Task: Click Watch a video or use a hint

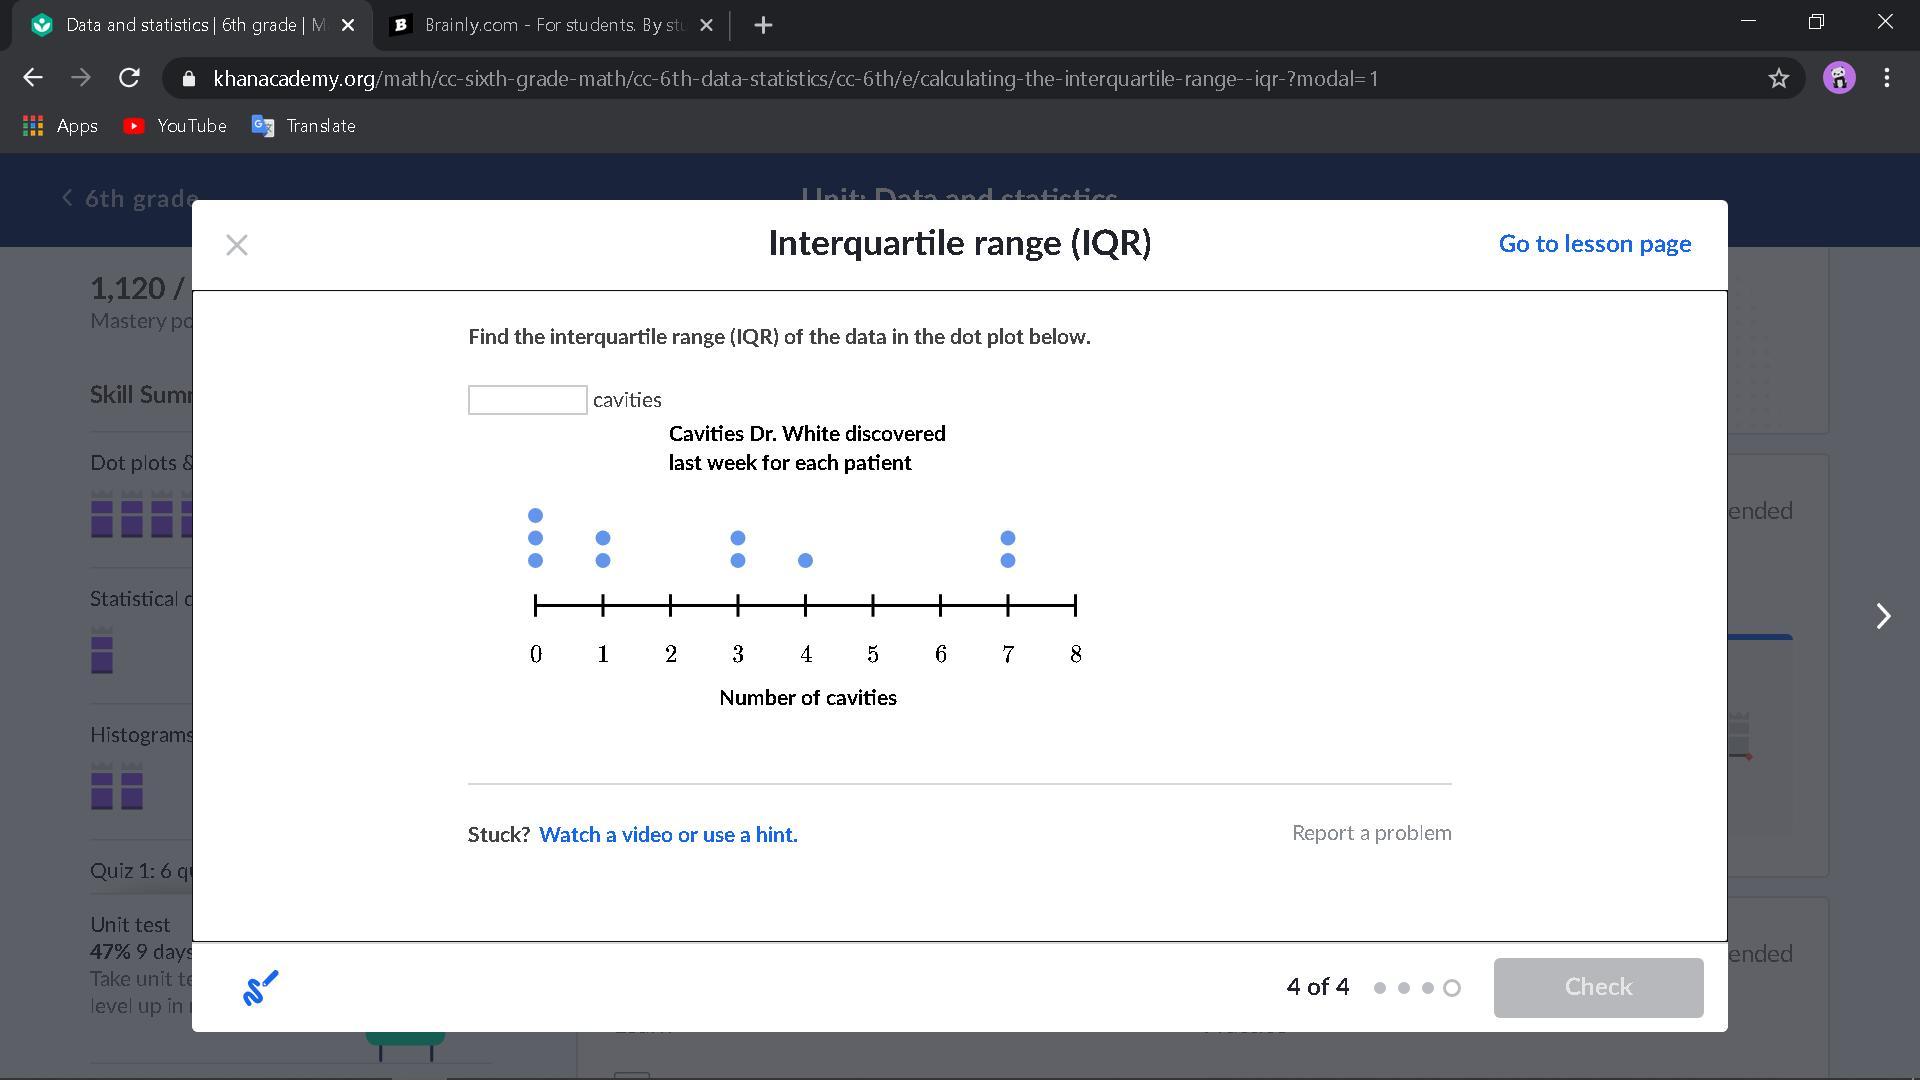Action: [x=668, y=834]
